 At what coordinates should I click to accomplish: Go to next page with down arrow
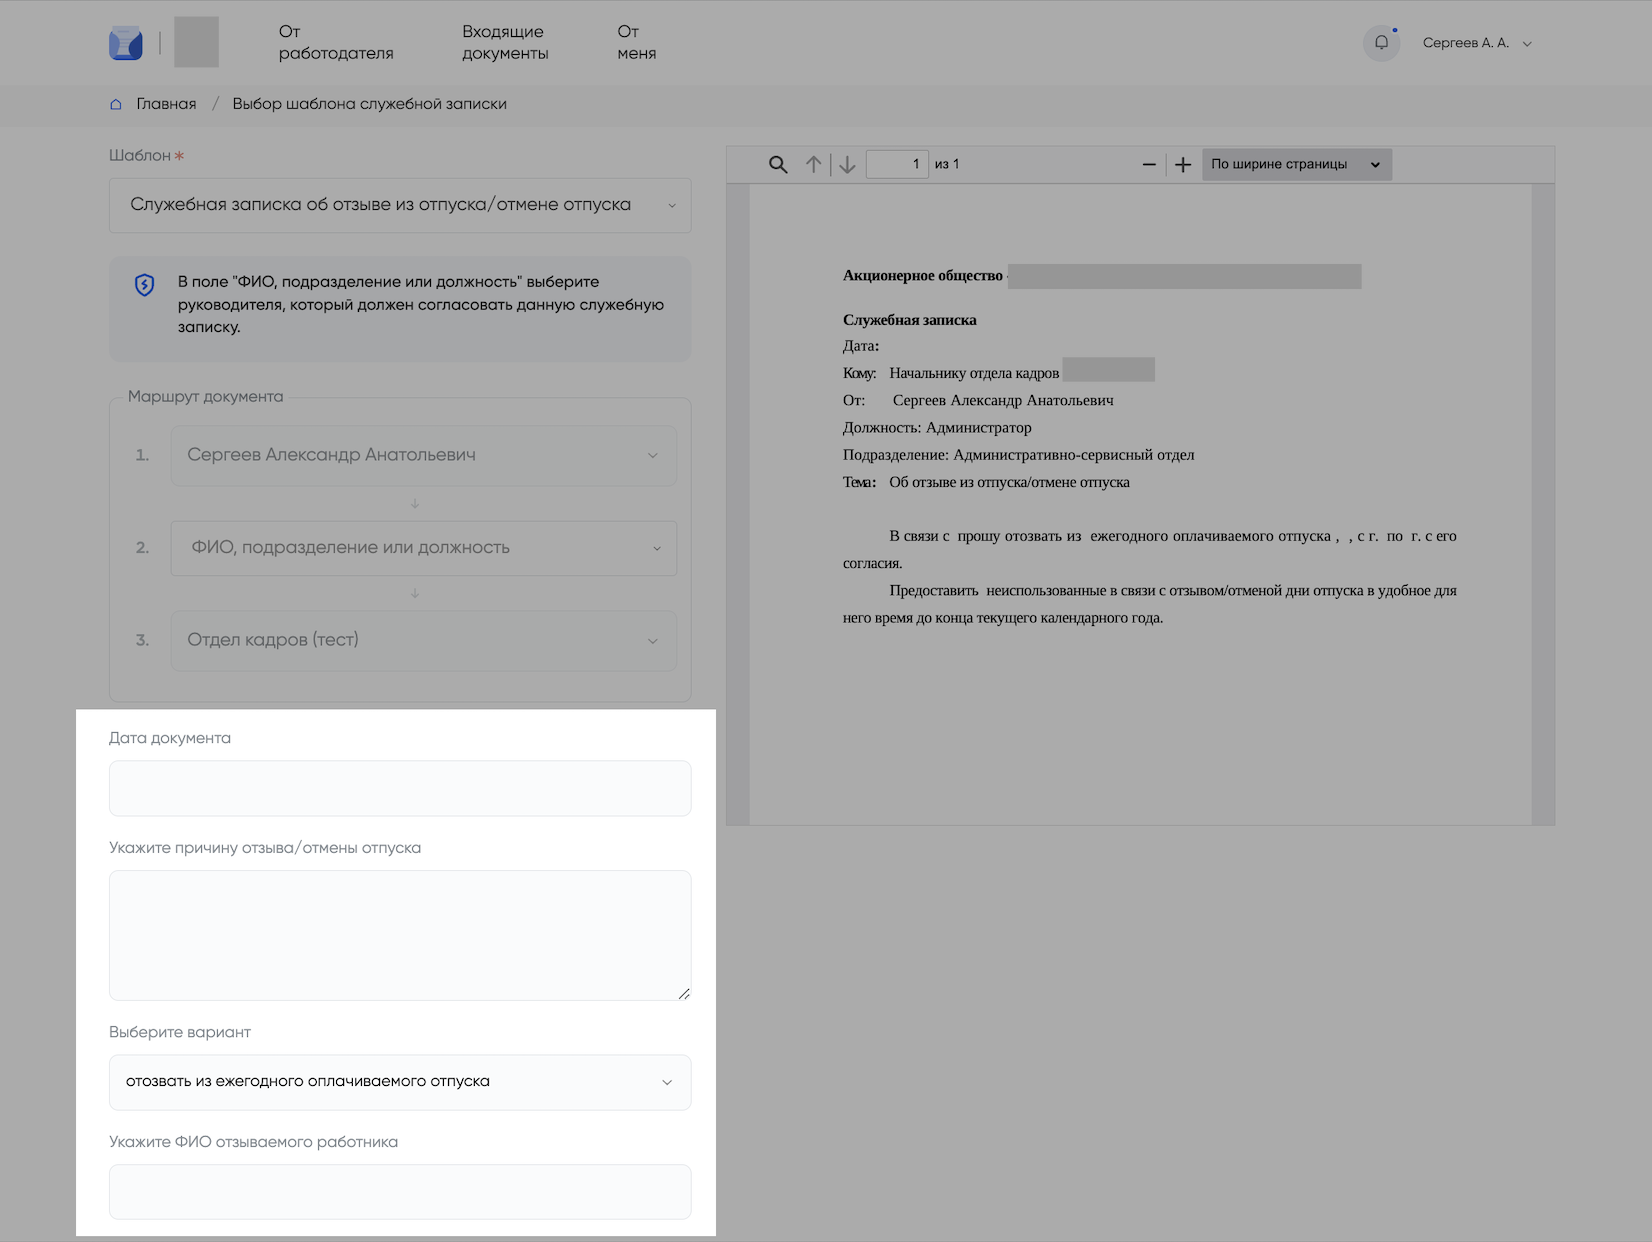[847, 165]
